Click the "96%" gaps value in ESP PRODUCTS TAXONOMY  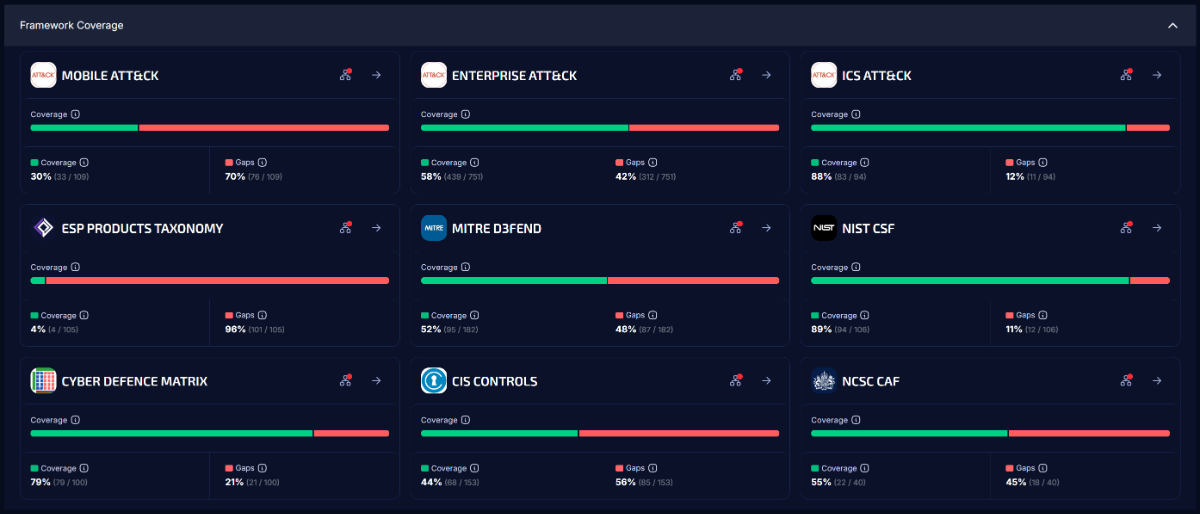coord(235,329)
